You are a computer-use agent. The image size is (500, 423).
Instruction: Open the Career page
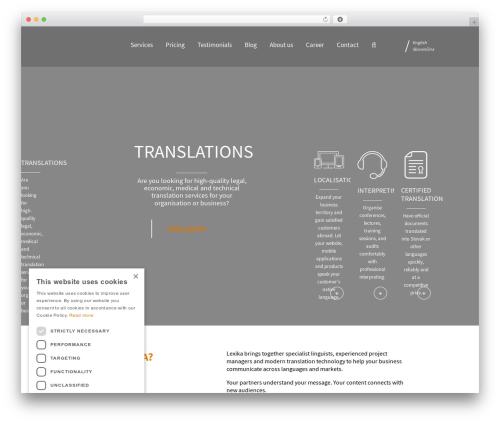click(314, 45)
